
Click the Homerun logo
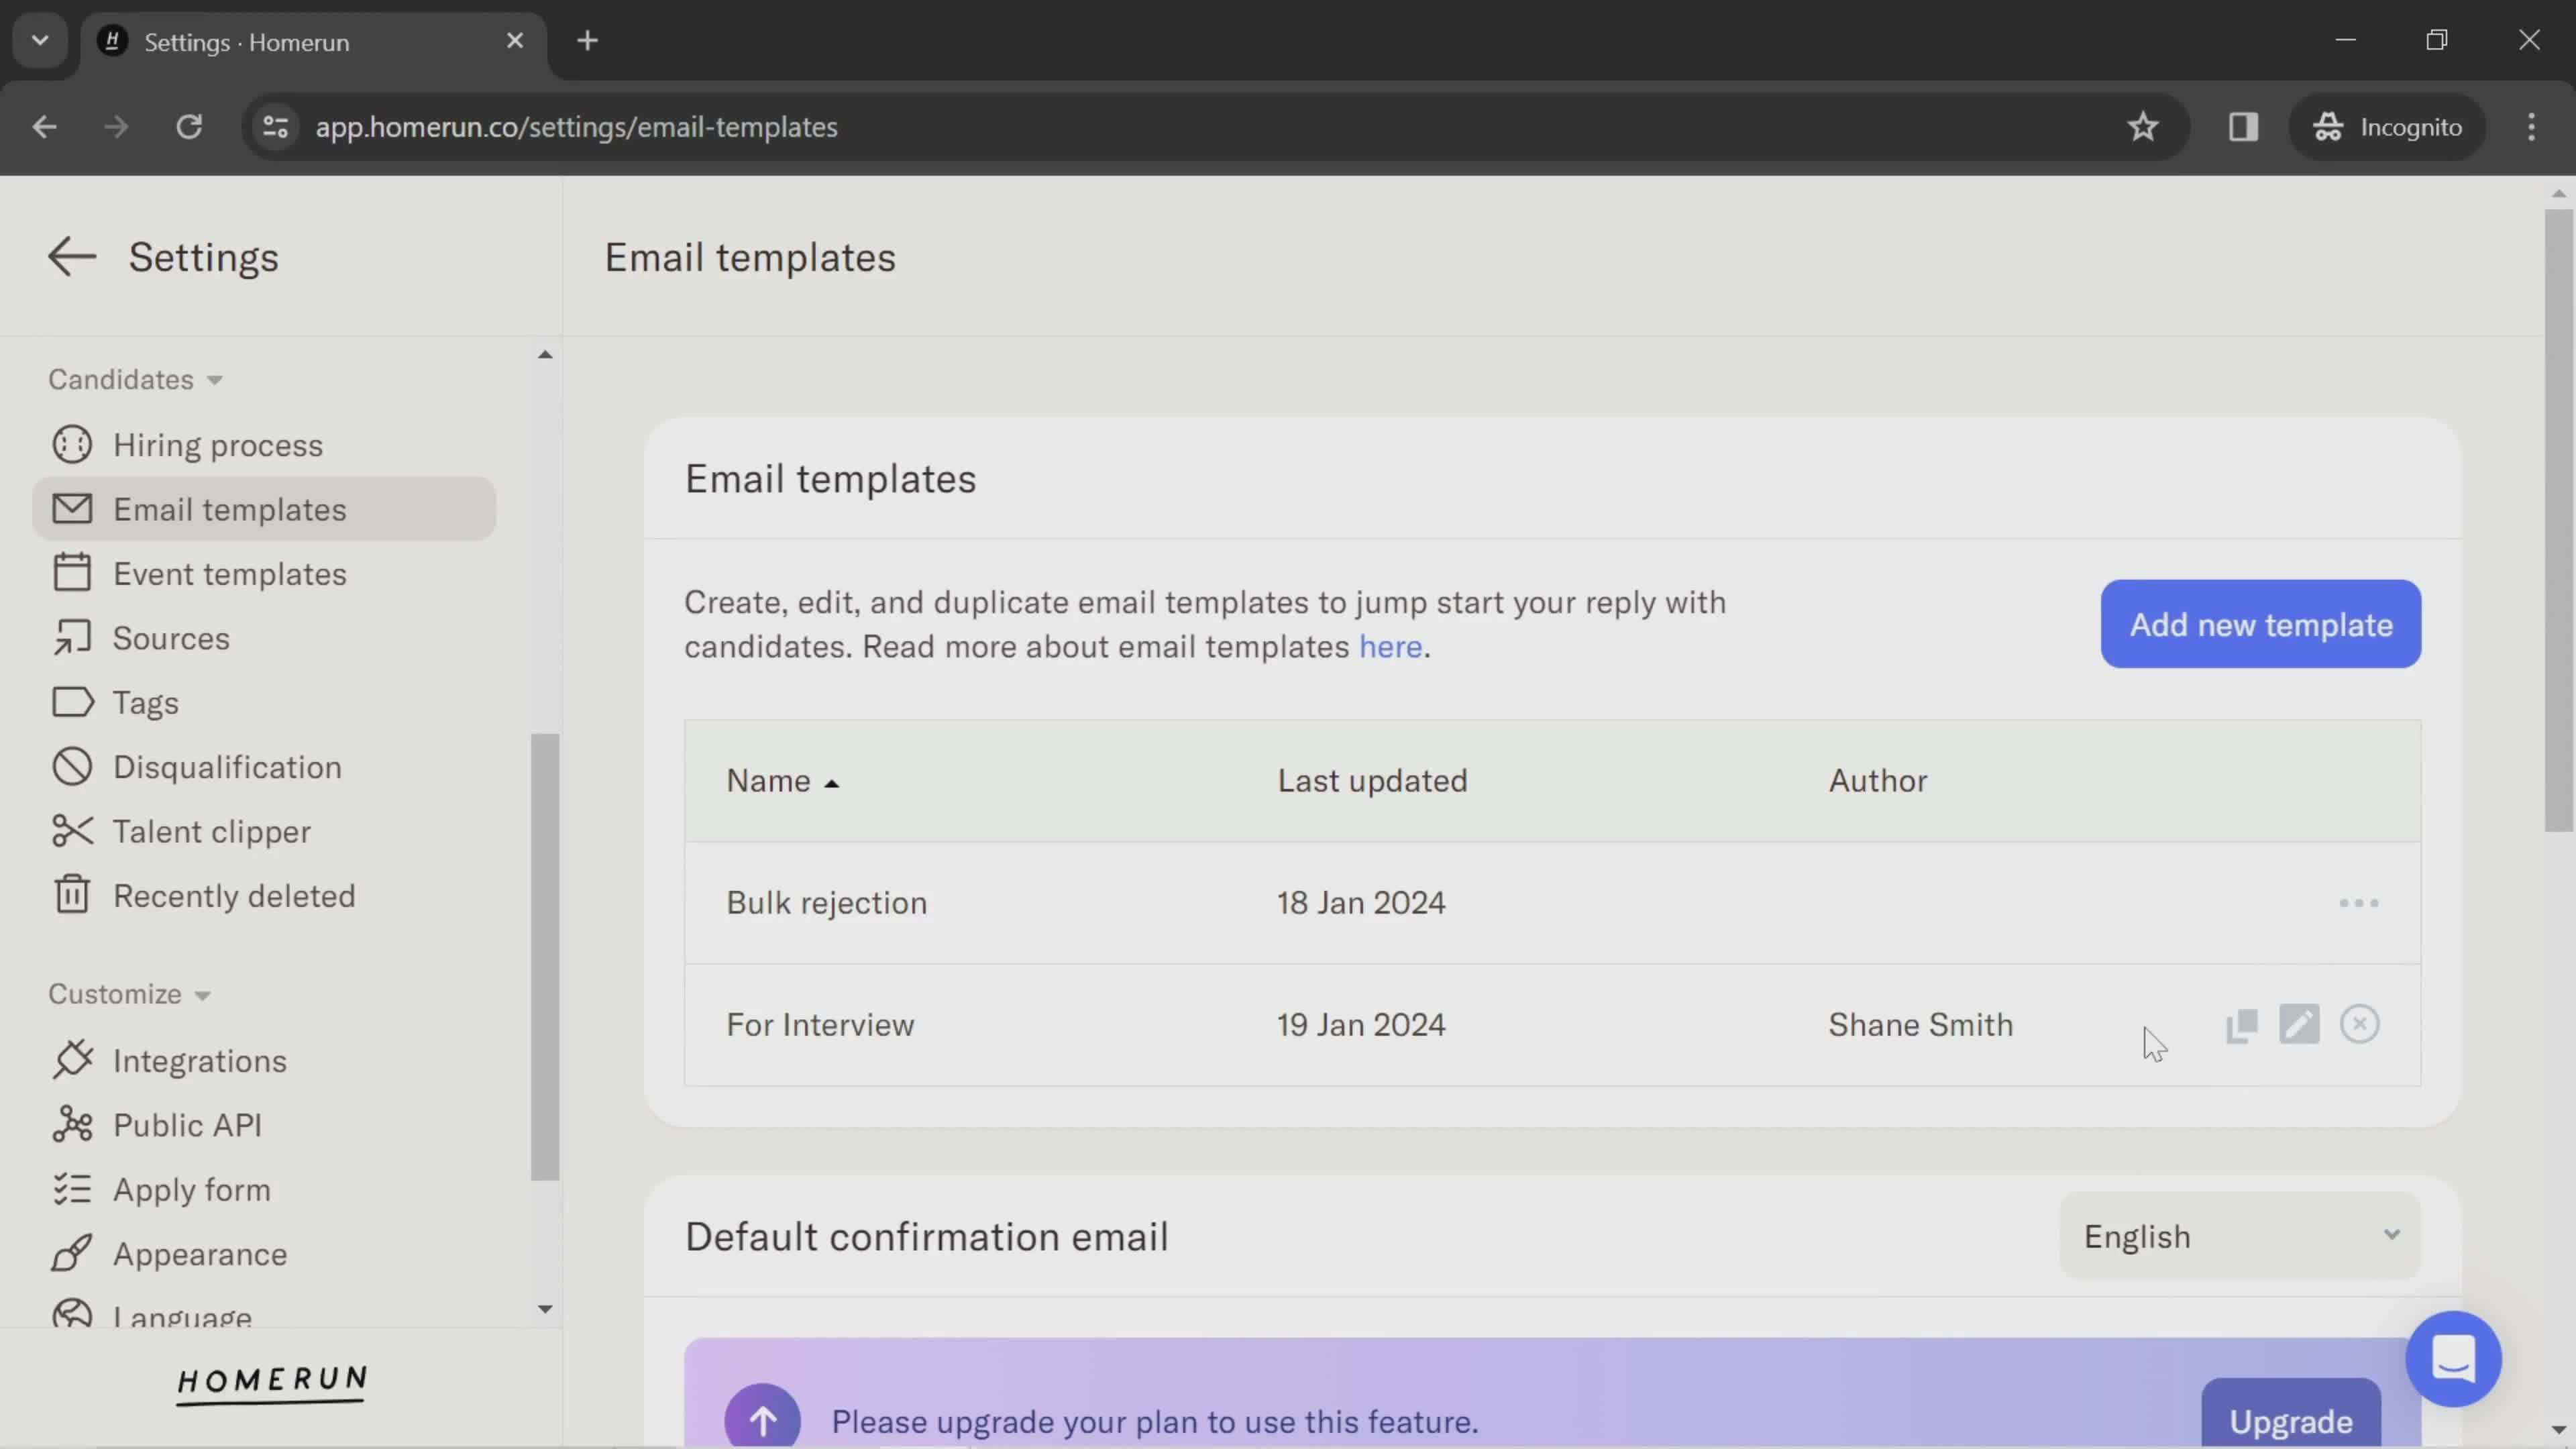pos(272,1384)
